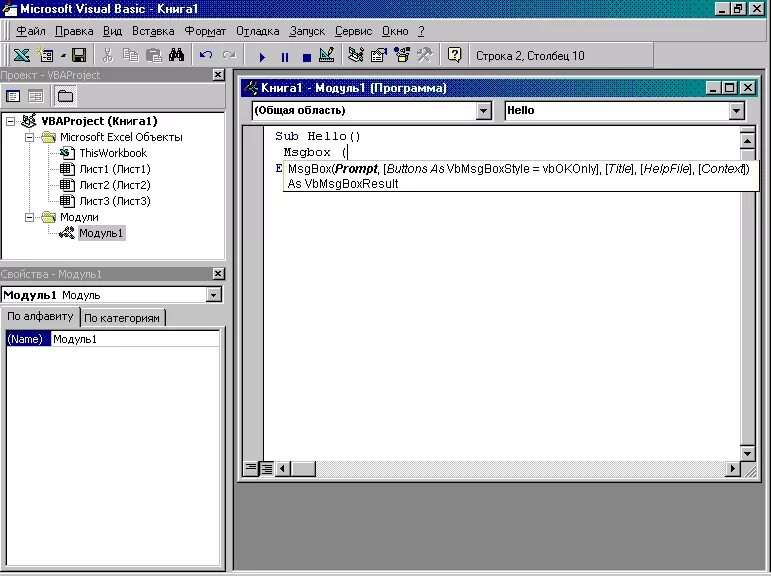
Task: Switch to По алфавиту tab
Action: pos(40,316)
